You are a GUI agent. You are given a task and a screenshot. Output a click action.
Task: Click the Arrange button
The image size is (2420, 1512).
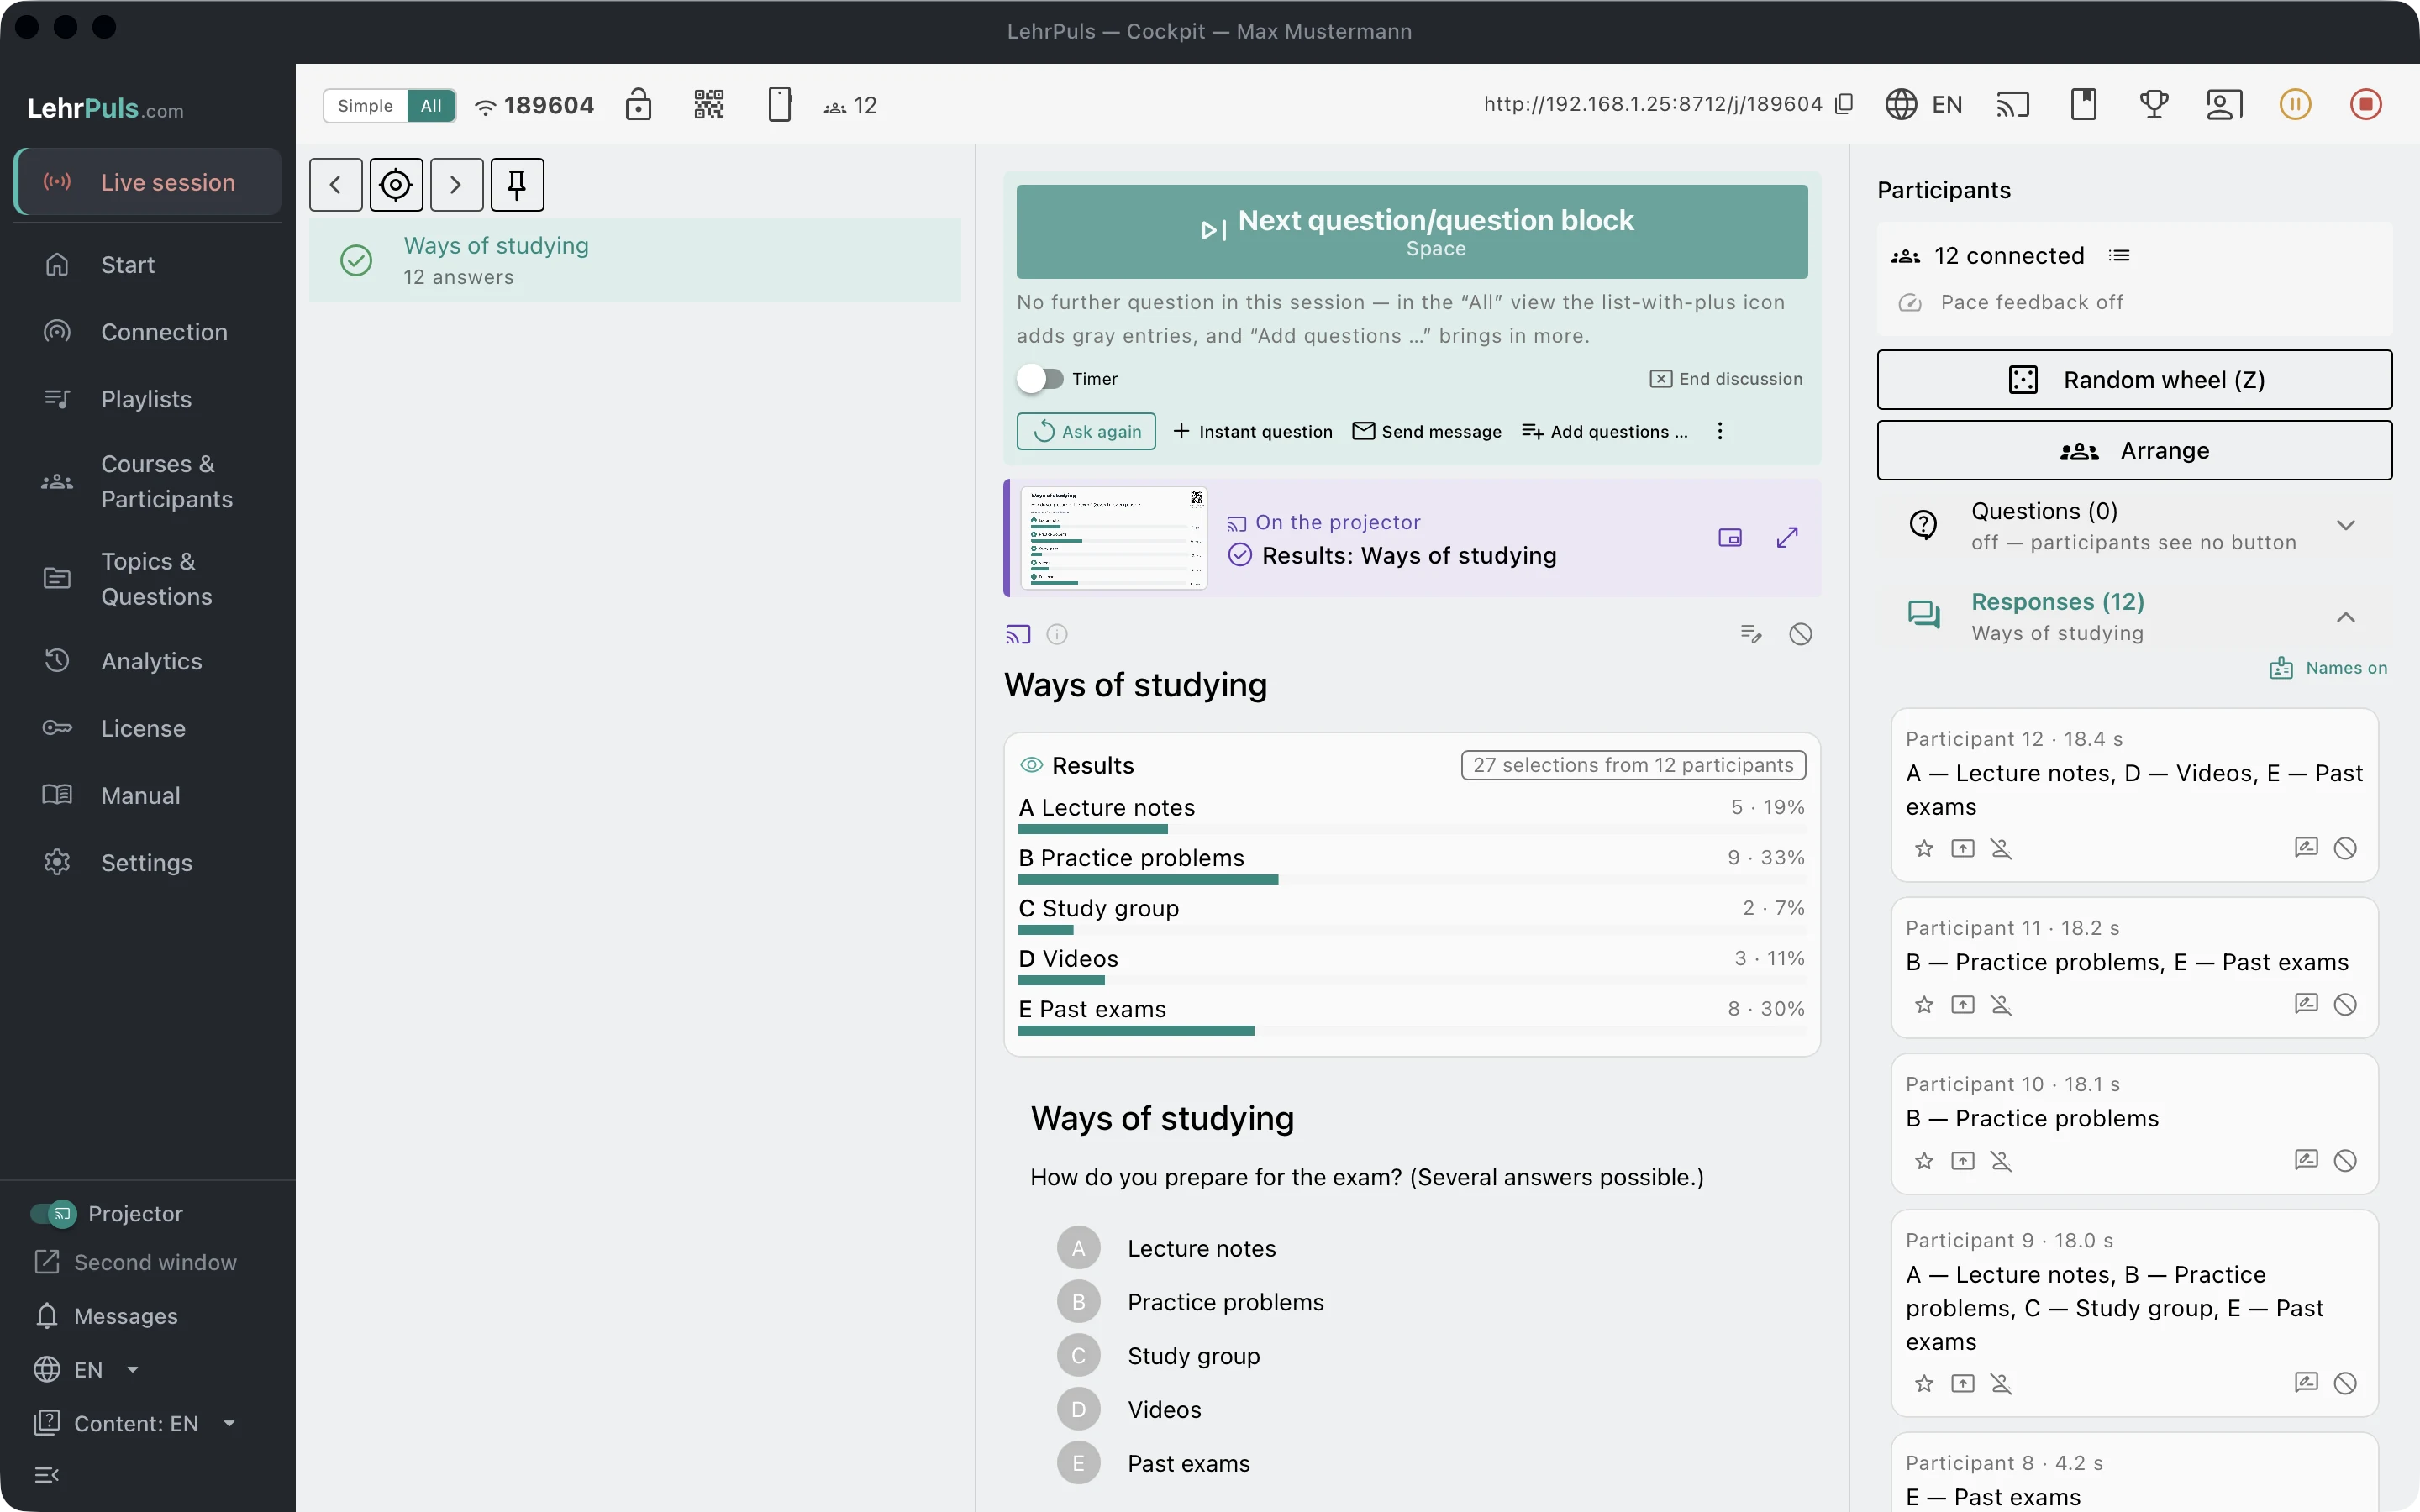click(2134, 450)
